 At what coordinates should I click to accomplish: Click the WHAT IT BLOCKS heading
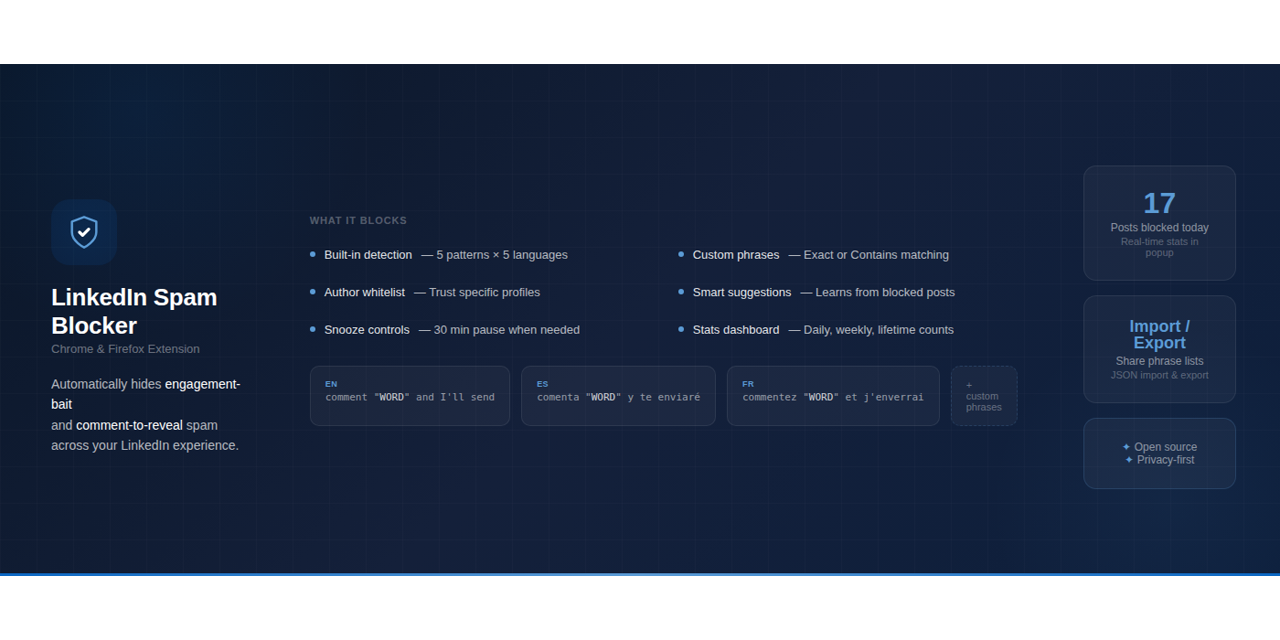pos(358,220)
